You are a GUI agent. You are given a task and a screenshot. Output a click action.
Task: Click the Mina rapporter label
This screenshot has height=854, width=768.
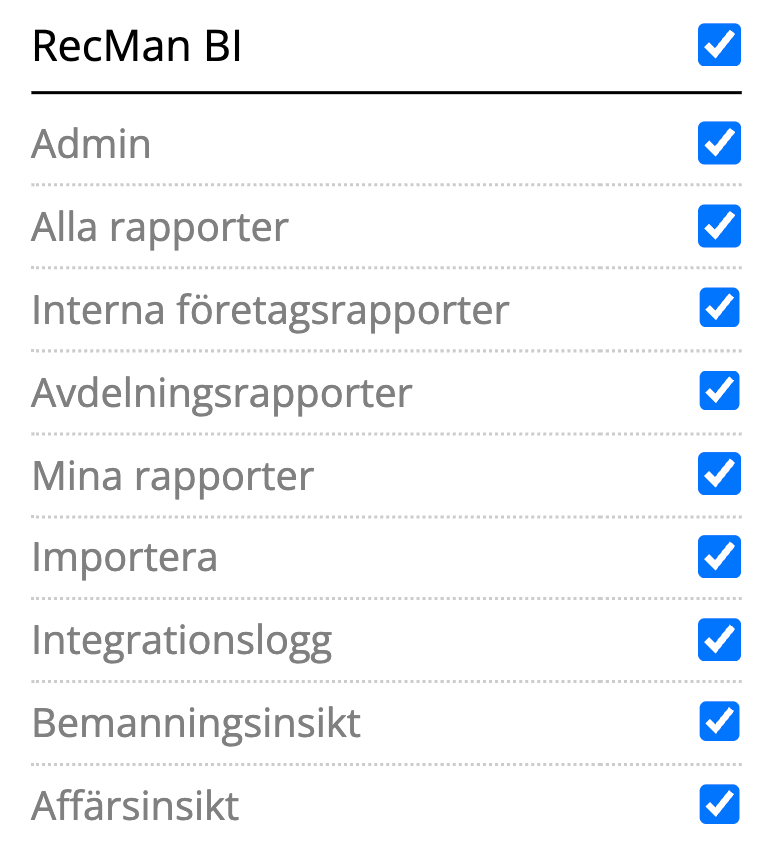172,475
